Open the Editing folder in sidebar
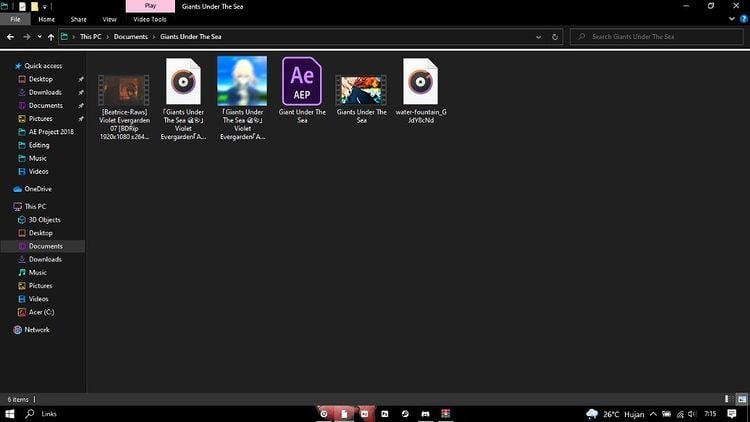 click(39, 145)
